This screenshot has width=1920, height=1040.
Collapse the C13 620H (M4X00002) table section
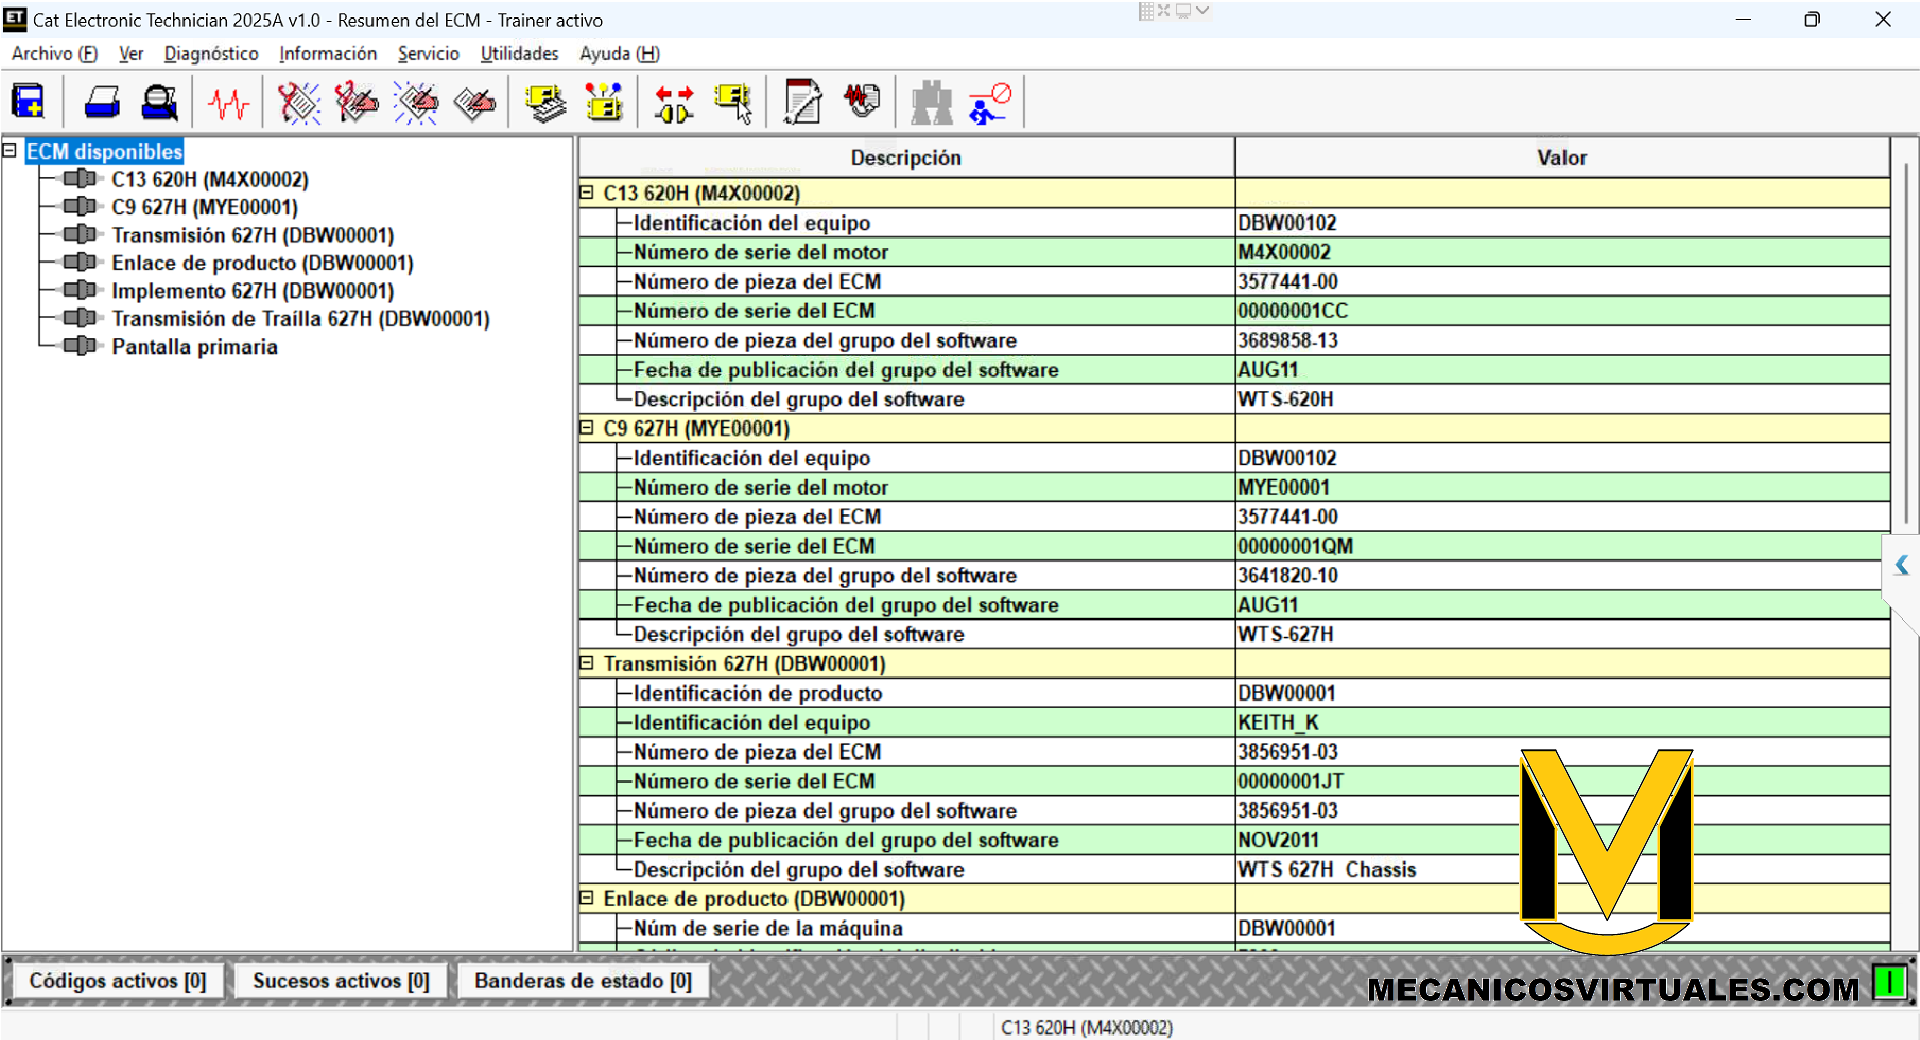(587, 193)
